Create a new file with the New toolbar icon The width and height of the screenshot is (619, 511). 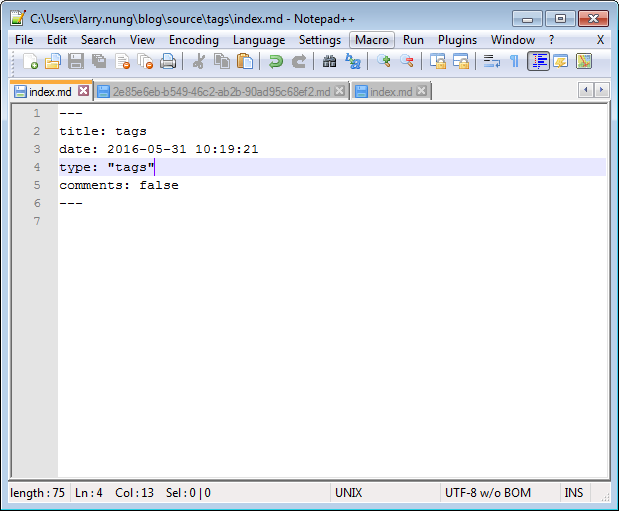[30, 62]
